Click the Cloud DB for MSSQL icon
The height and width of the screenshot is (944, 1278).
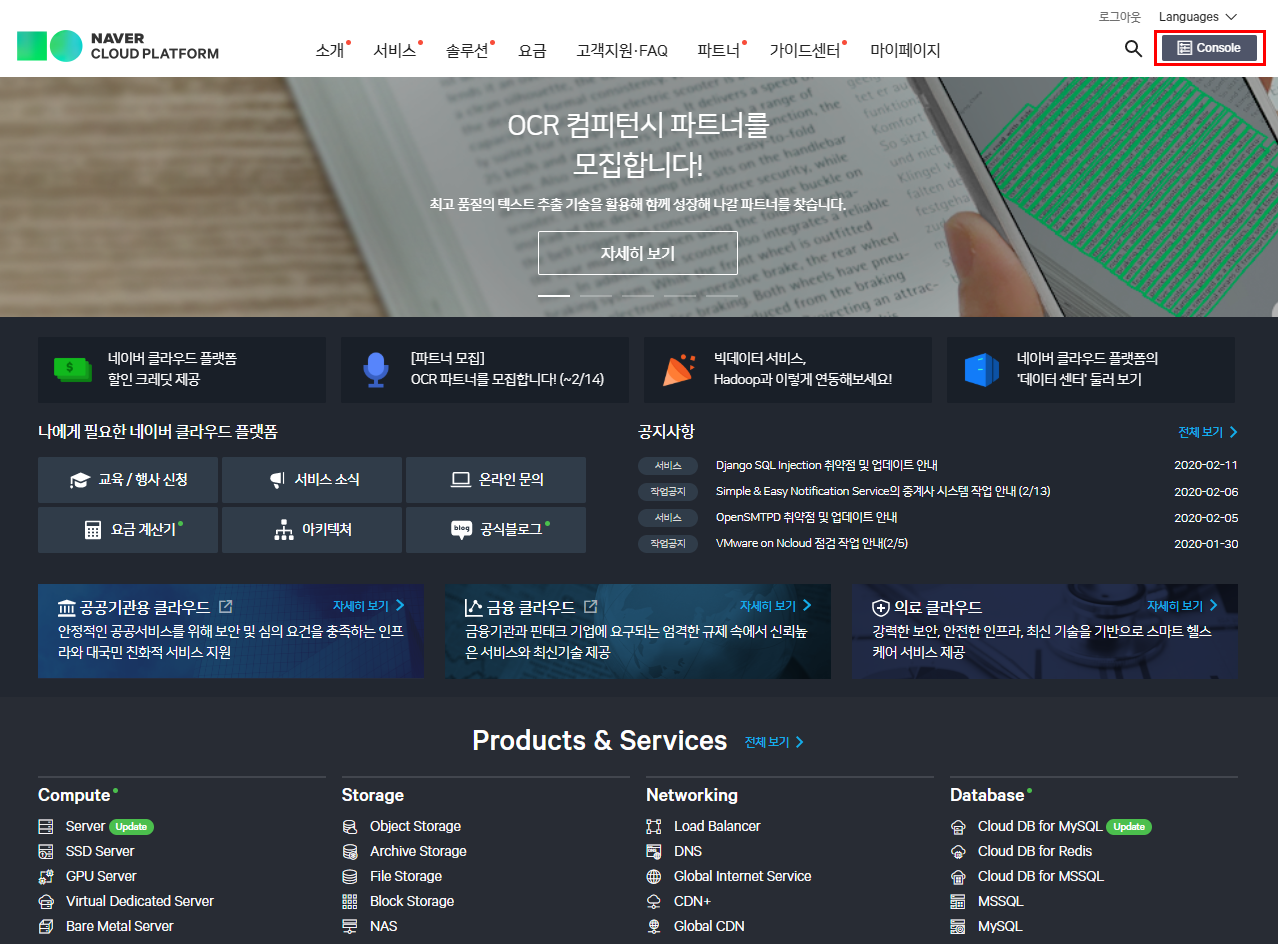tap(958, 877)
